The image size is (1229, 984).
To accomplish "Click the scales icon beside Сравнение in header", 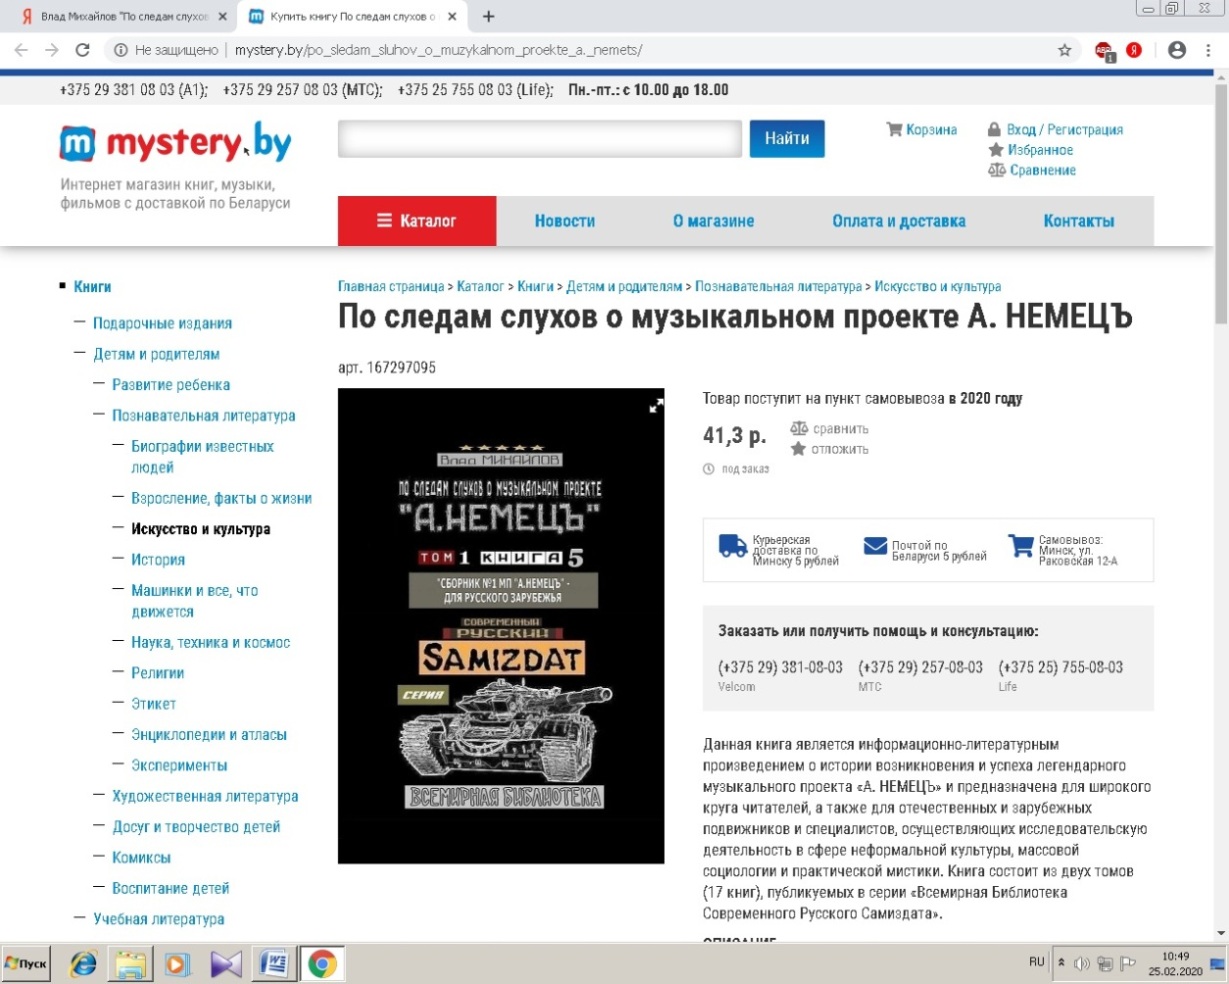I will [x=996, y=170].
